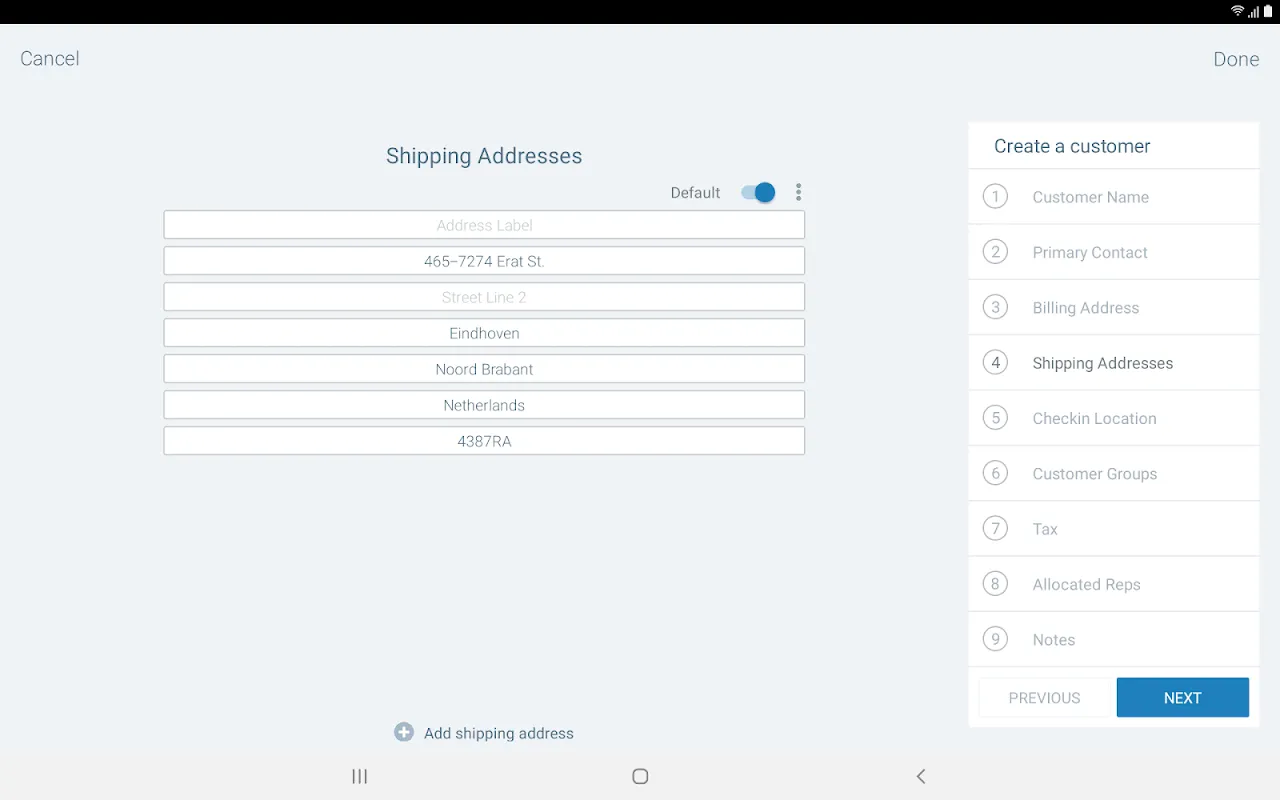Click the PREVIOUS button
1280x800 pixels.
point(1045,698)
